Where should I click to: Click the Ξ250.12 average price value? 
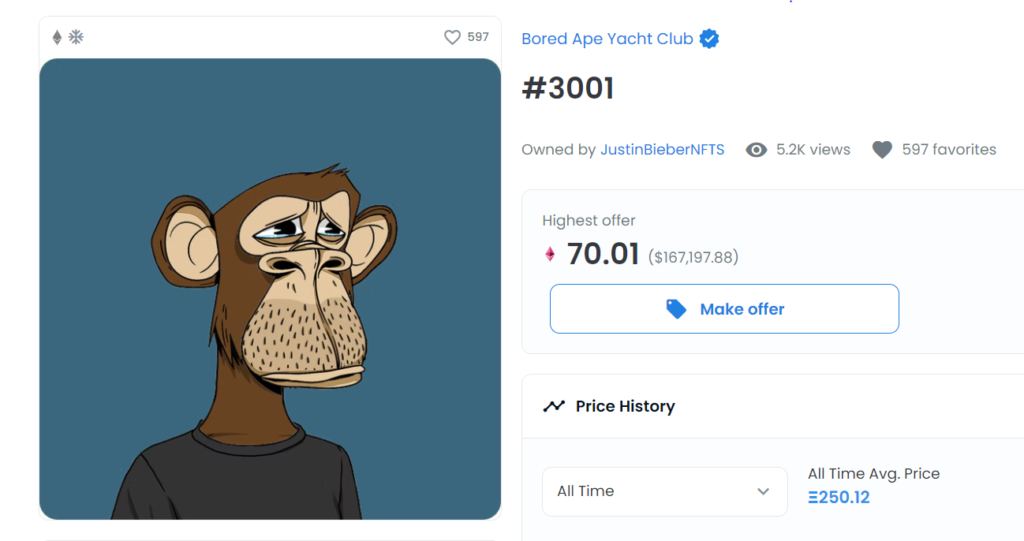coord(839,497)
